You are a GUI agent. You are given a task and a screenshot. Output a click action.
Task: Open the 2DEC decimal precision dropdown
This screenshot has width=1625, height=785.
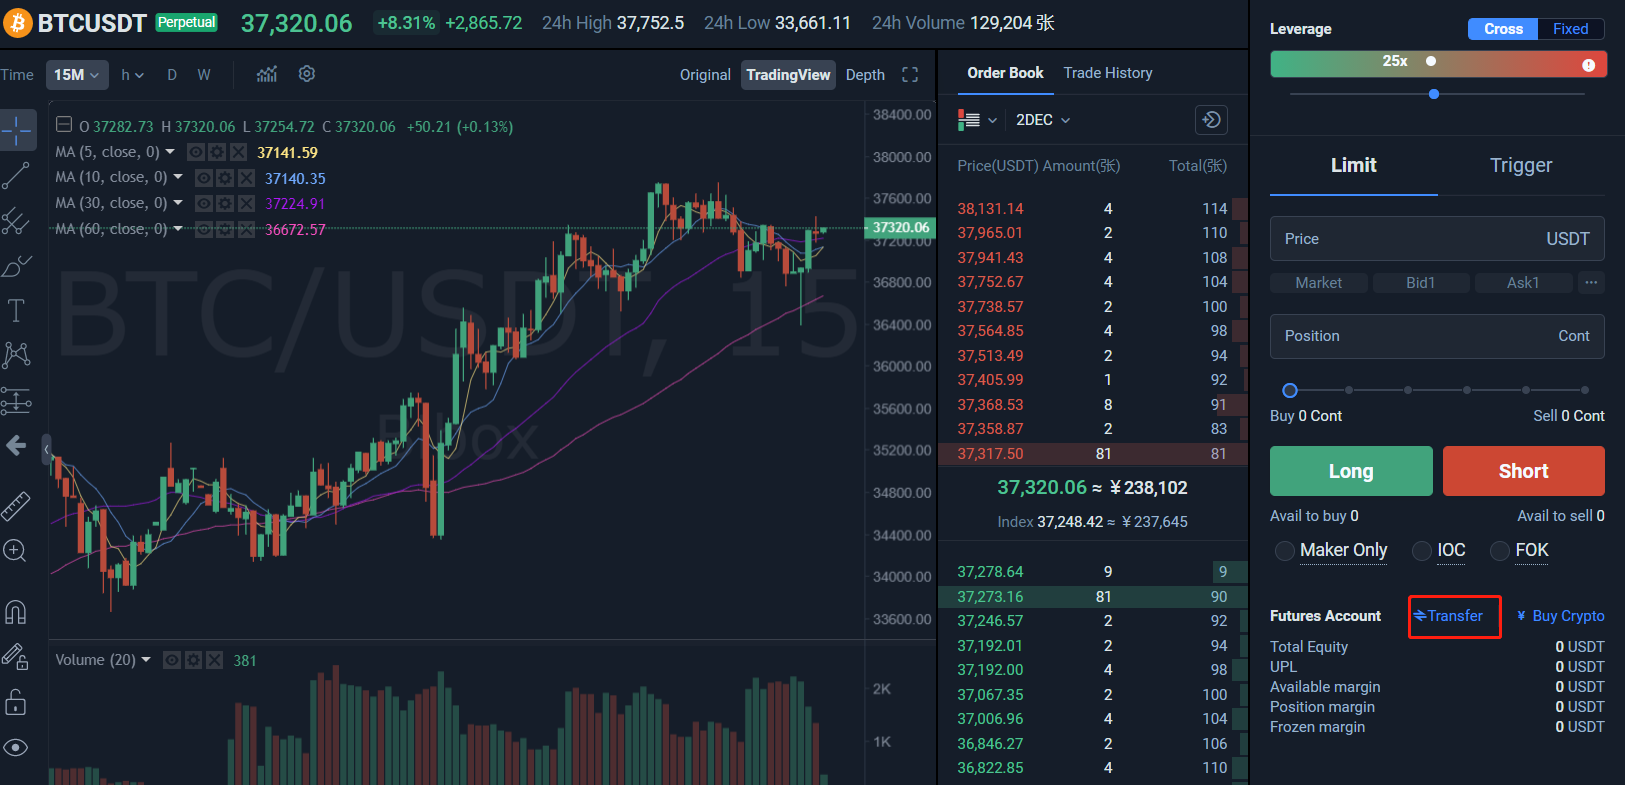click(x=1042, y=120)
